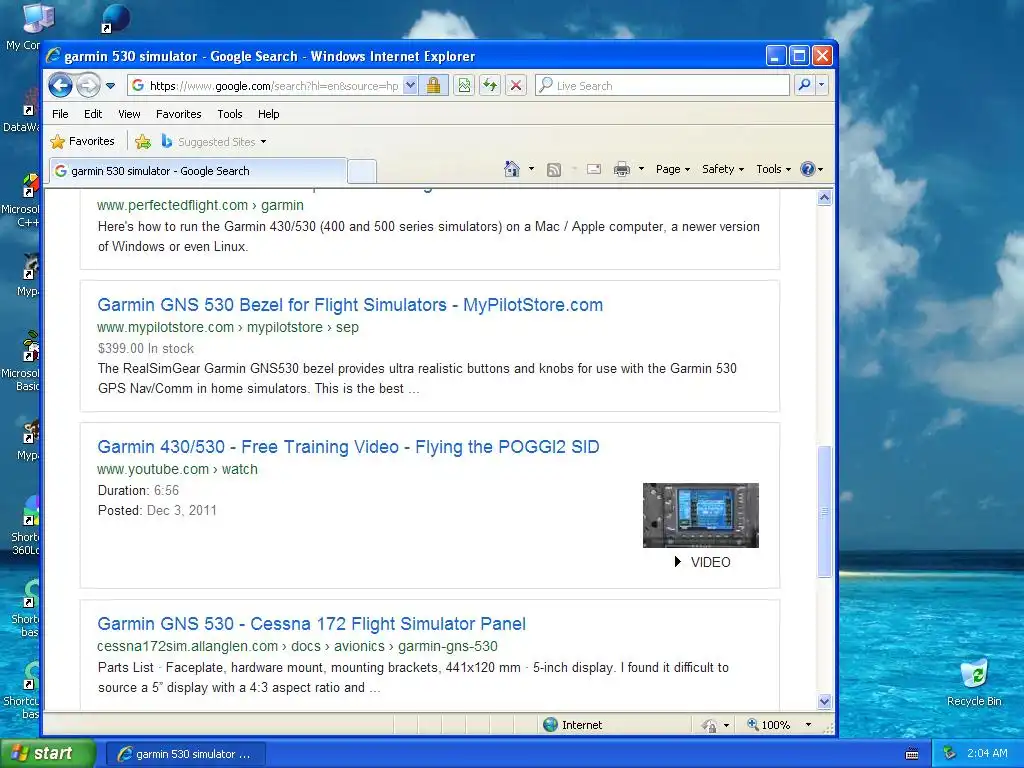
Task: Open the Tools menu in menu bar
Action: tap(230, 114)
